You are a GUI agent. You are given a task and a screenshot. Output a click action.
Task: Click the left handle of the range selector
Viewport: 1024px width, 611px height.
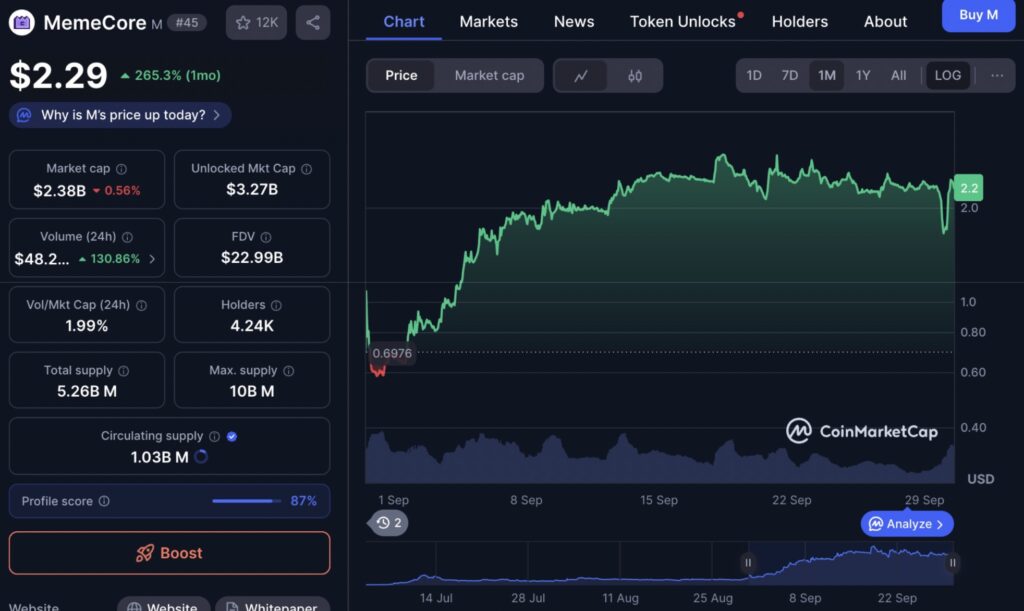tap(748, 563)
